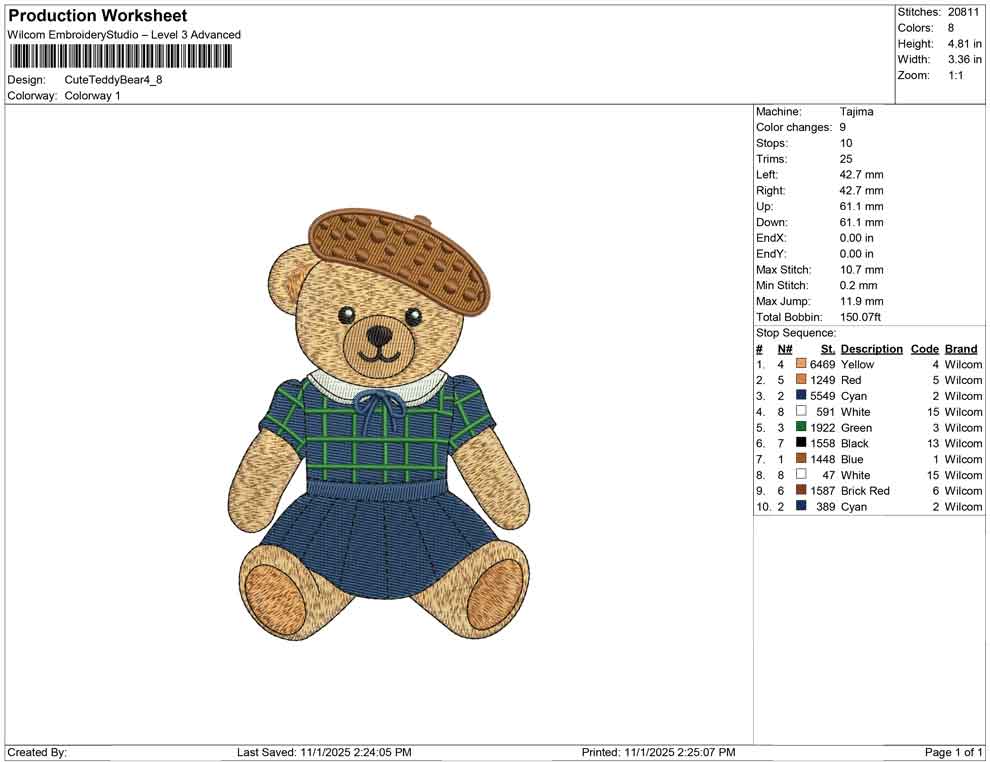Select the 389 Cyan thread swatch
Viewport: 990px width, 762px height.
coord(800,507)
